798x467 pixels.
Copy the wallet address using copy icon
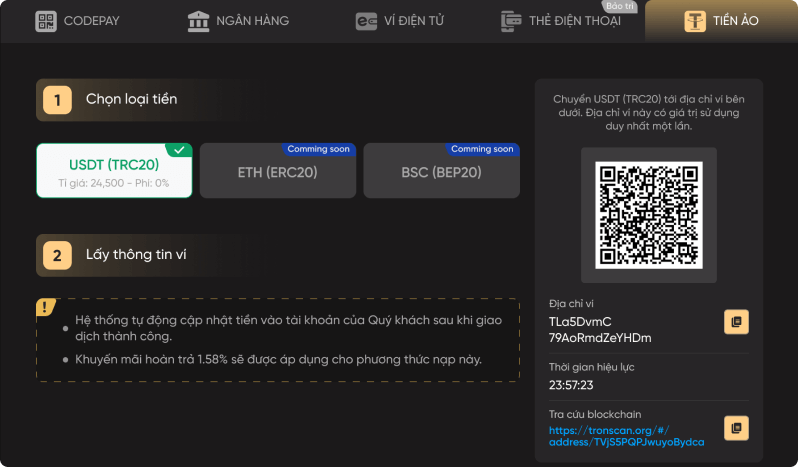pos(736,322)
